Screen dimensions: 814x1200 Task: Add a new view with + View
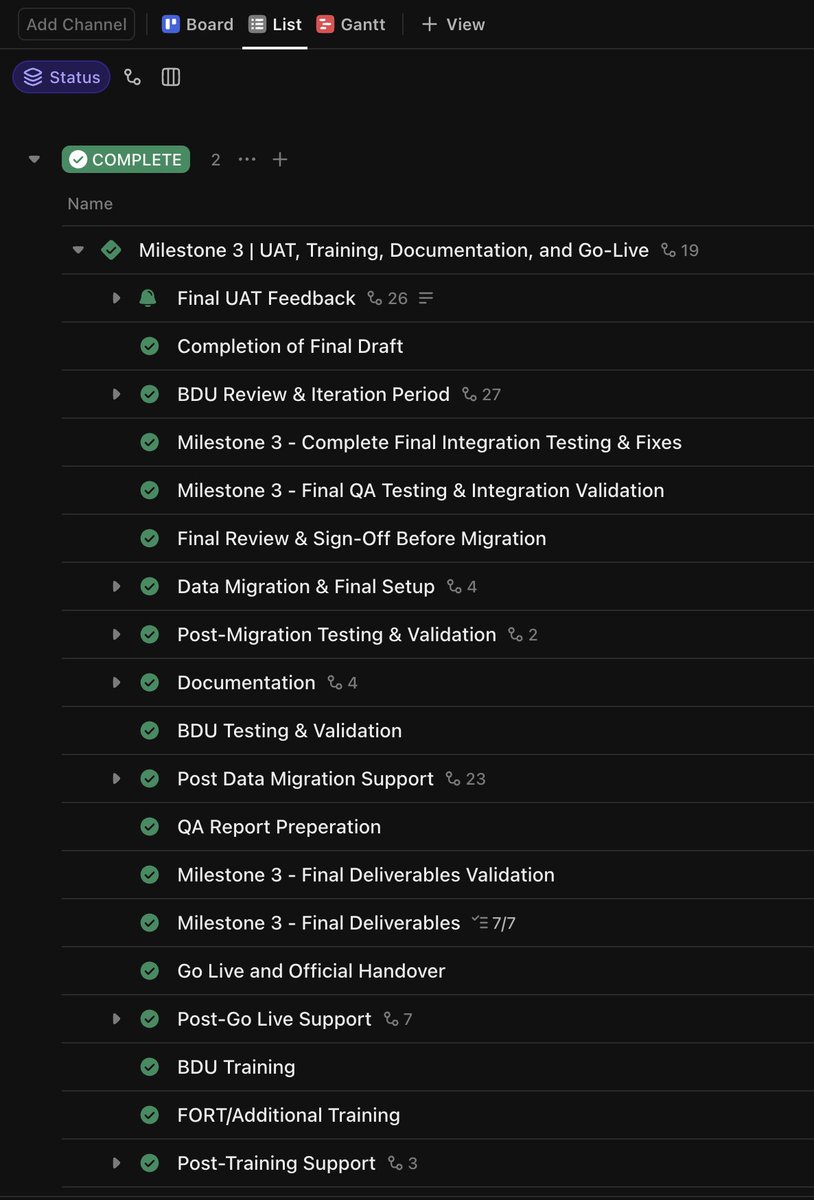tap(453, 24)
